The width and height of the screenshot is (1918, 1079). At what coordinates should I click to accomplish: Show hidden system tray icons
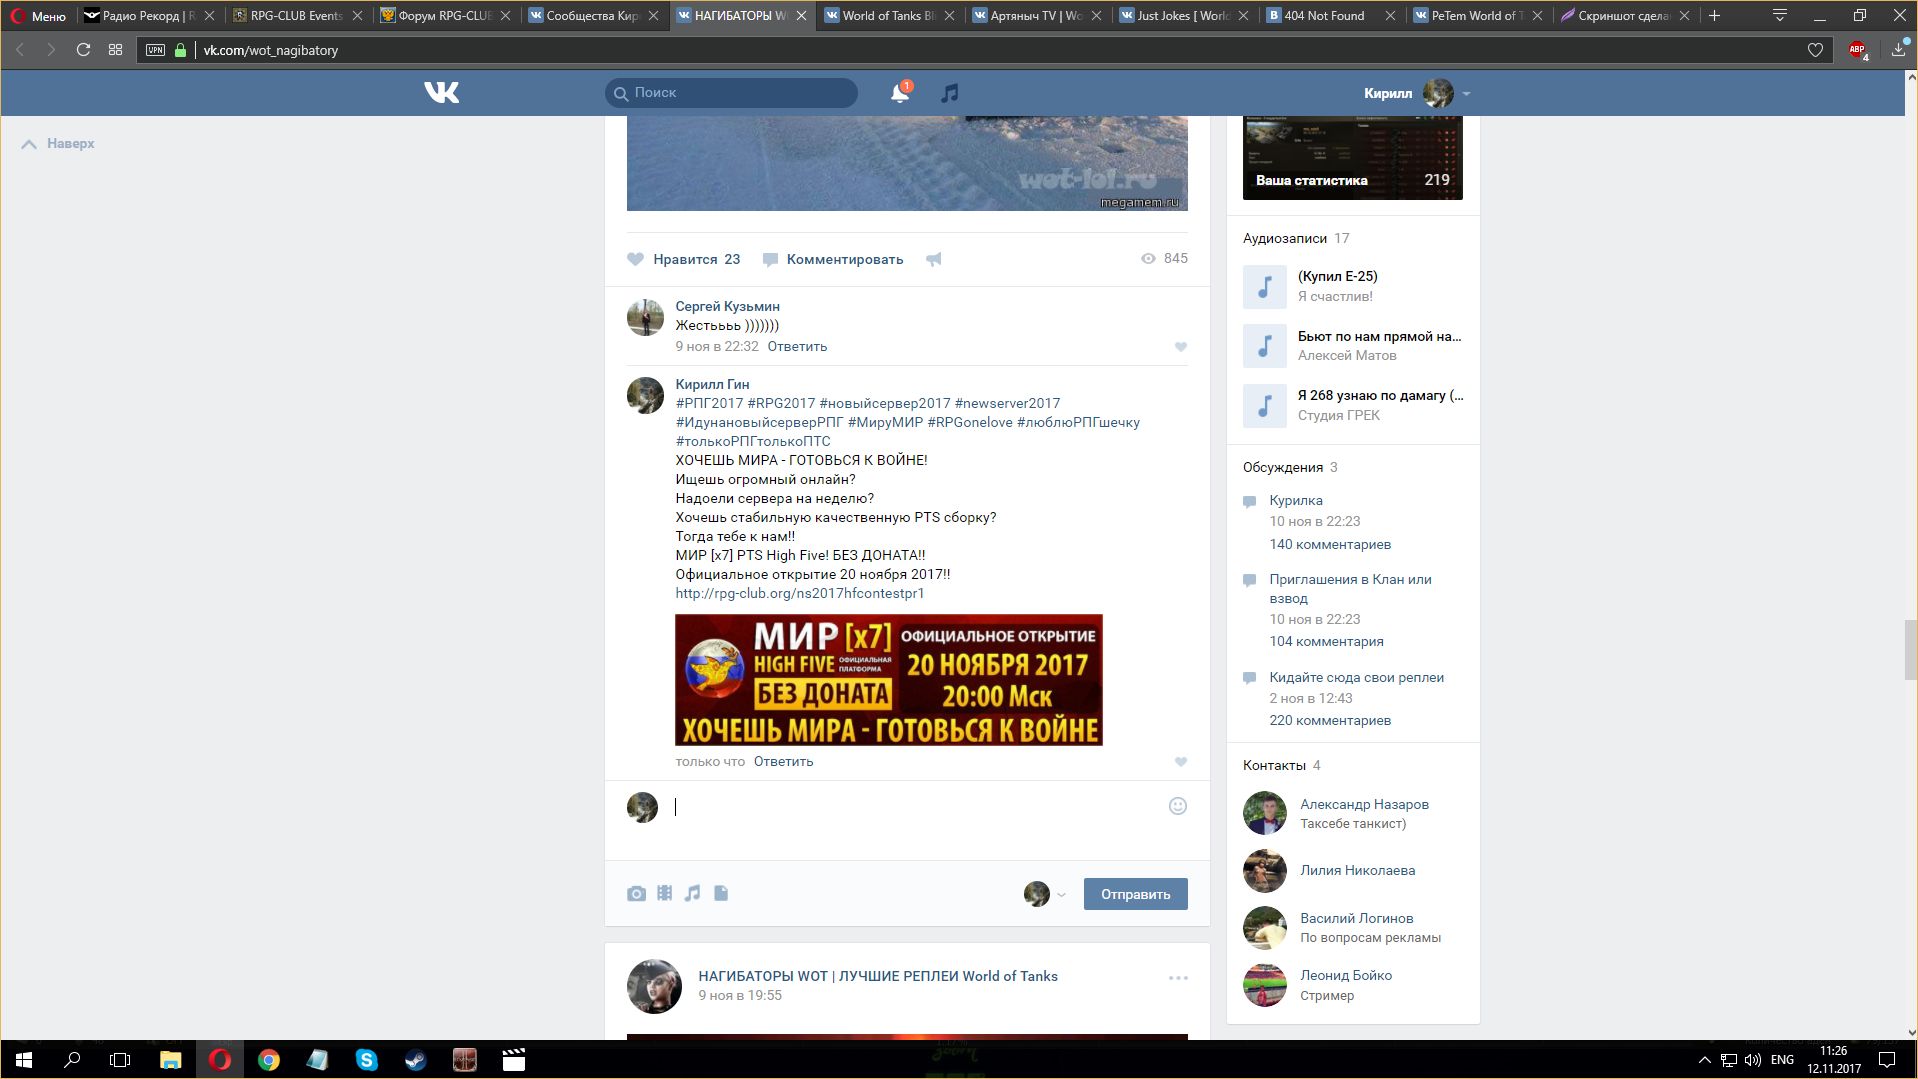(x=1704, y=1060)
